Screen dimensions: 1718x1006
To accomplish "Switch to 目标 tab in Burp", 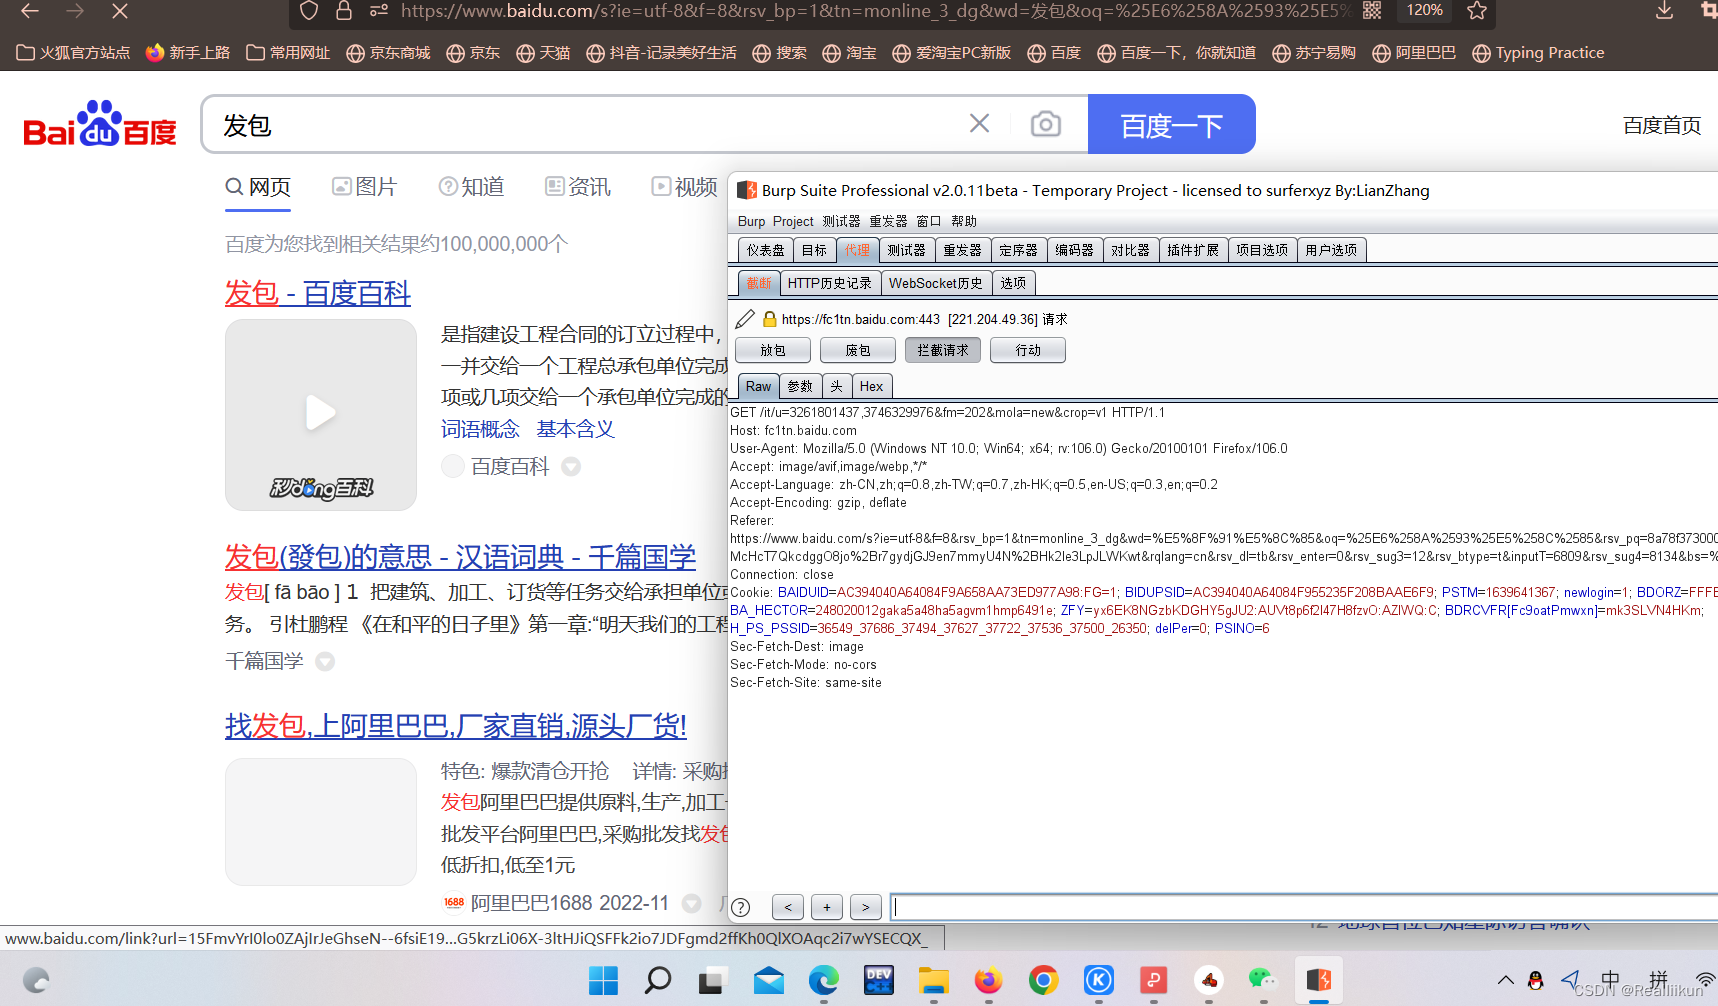I will (814, 250).
